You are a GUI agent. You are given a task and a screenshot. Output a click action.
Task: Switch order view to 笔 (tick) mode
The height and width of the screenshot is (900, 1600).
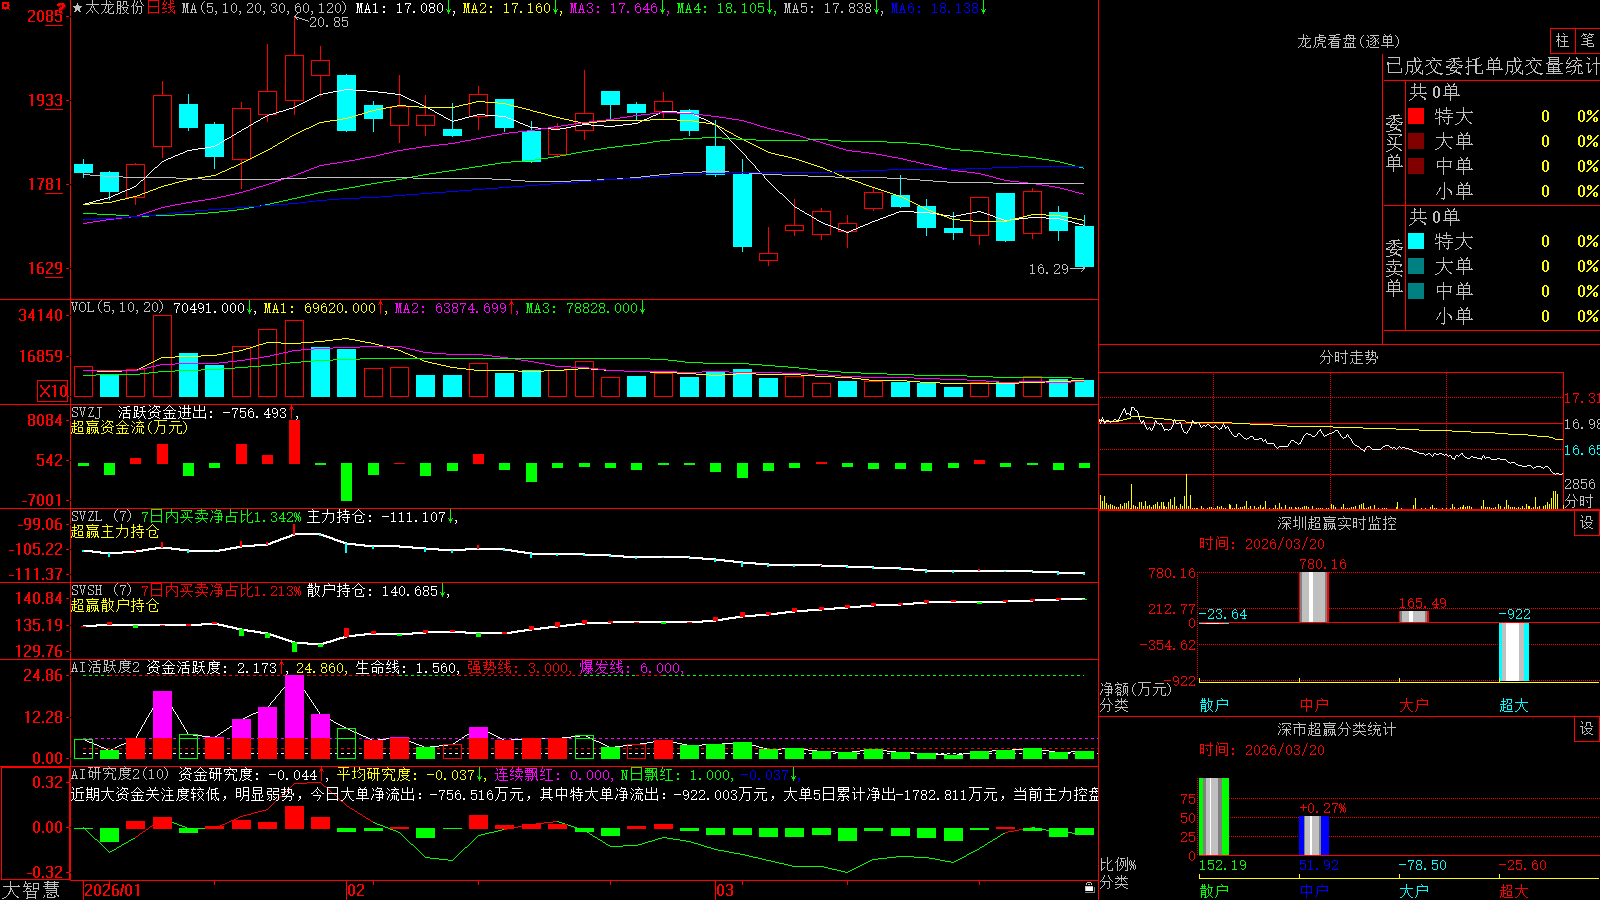[x=1588, y=40]
